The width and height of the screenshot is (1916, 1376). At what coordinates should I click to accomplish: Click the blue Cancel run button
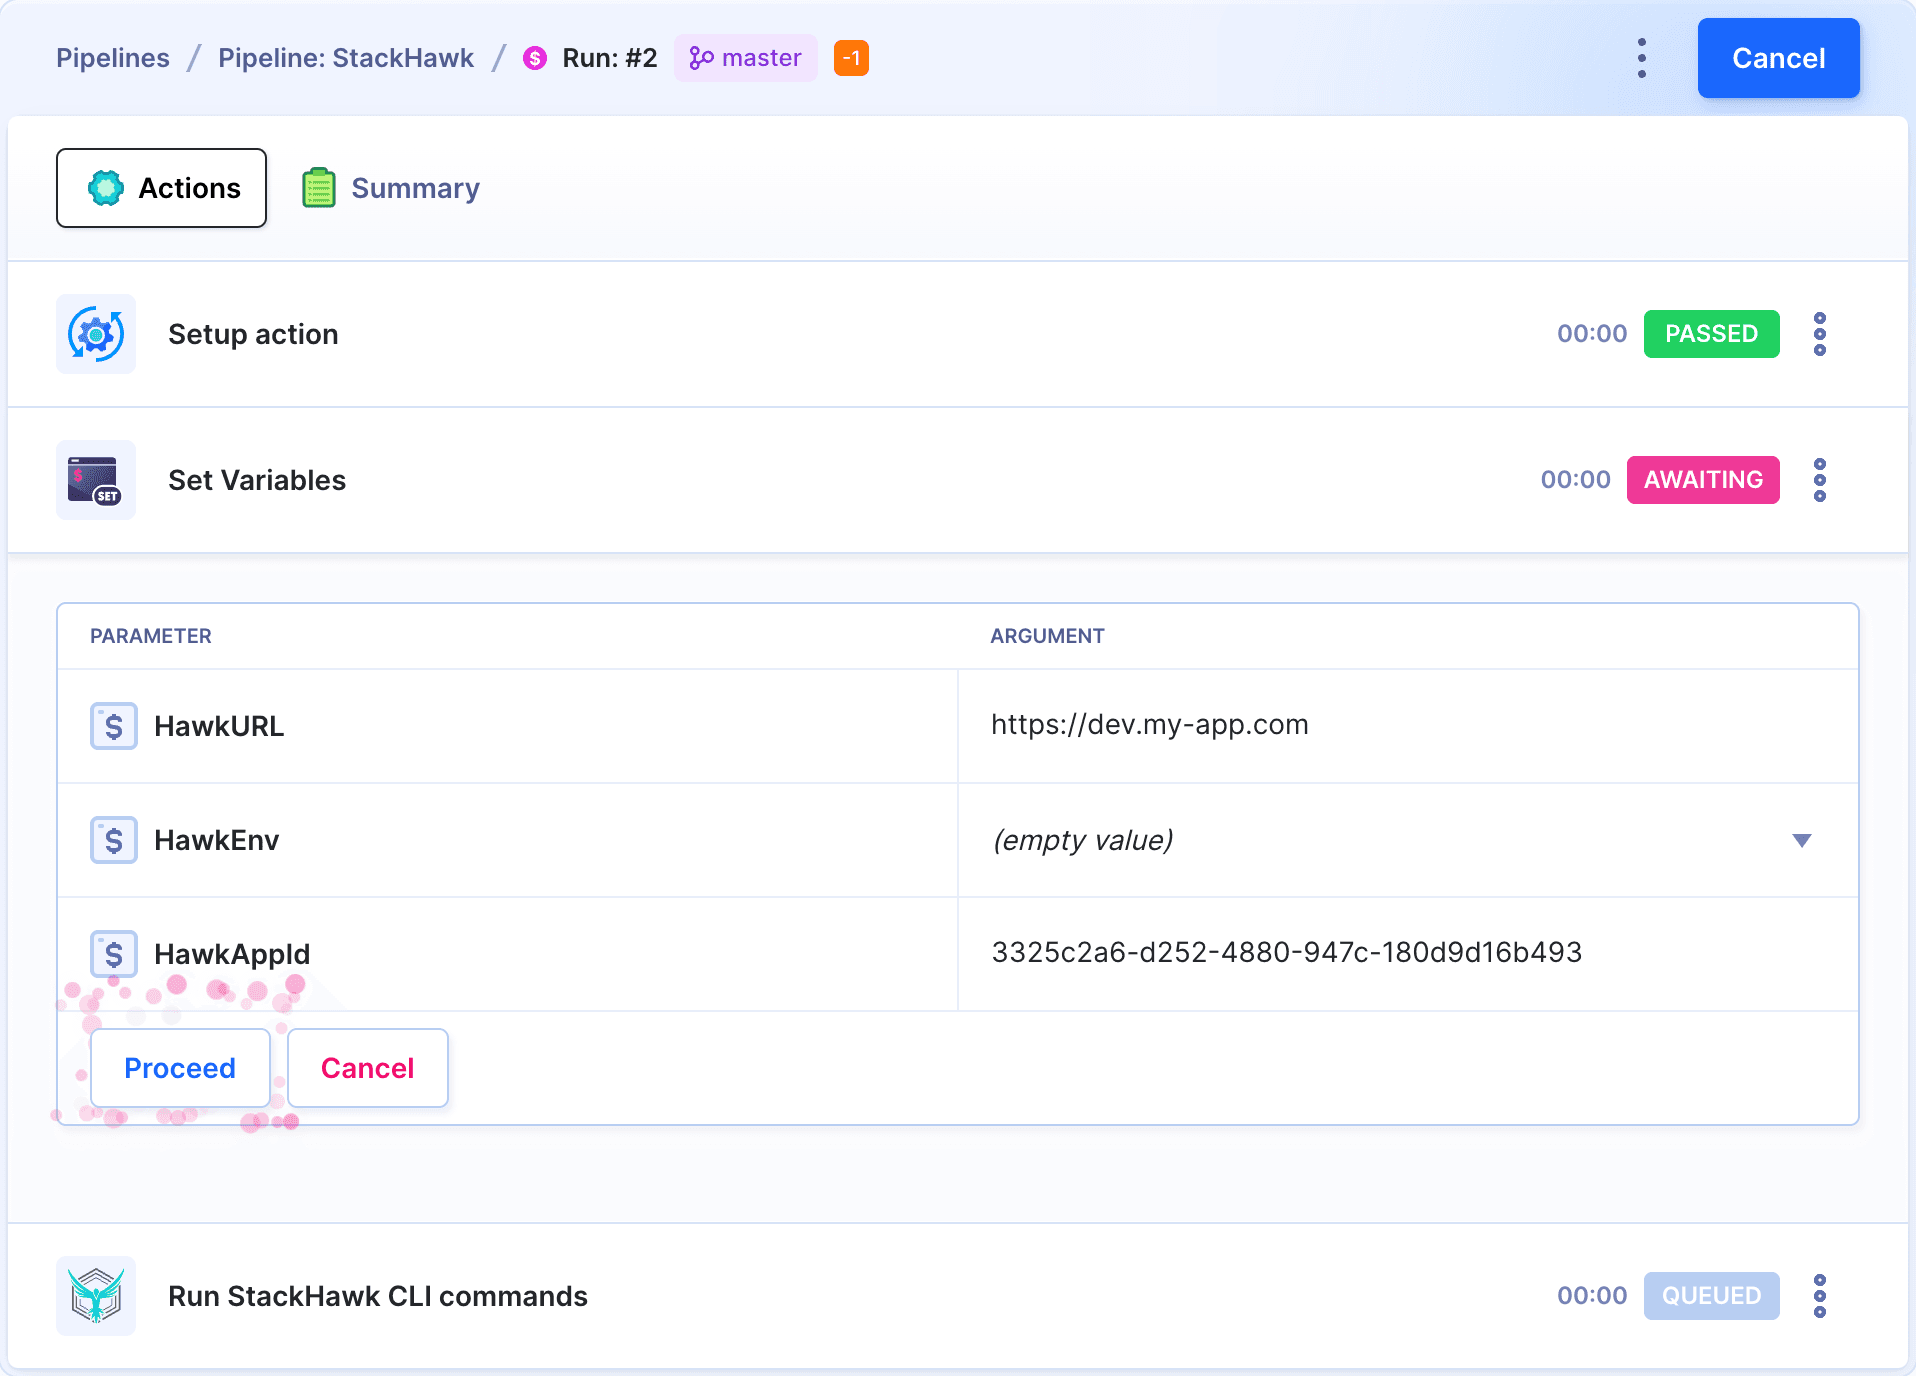(1778, 58)
